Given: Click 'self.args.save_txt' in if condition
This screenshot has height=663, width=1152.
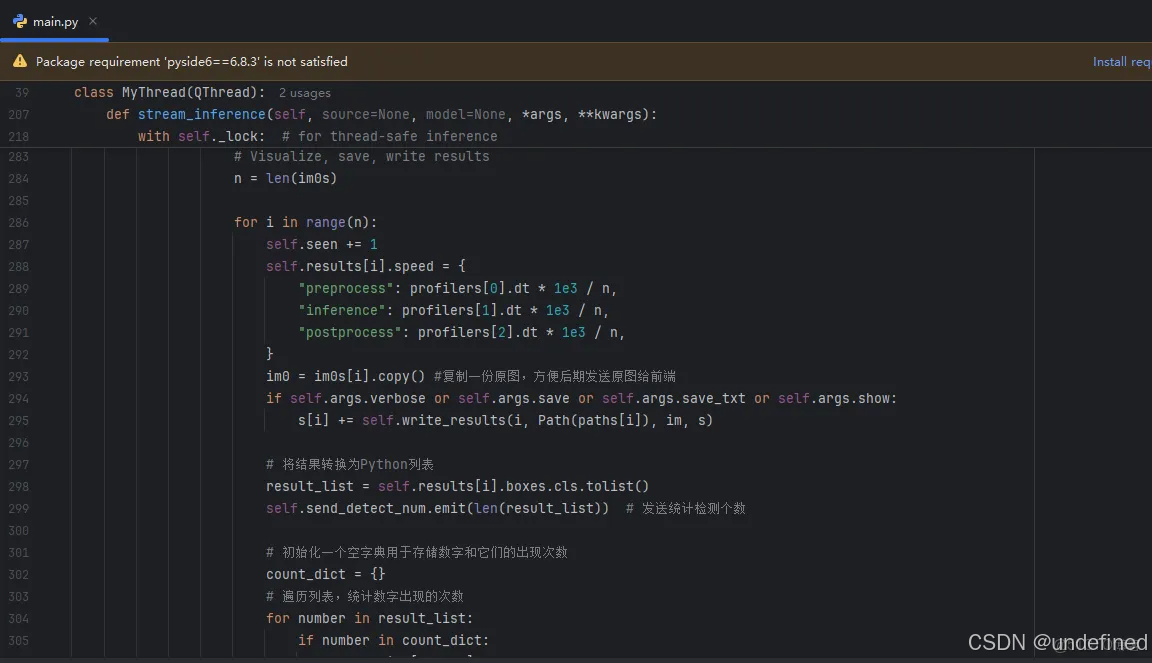Looking at the screenshot, I should point(674,398).
